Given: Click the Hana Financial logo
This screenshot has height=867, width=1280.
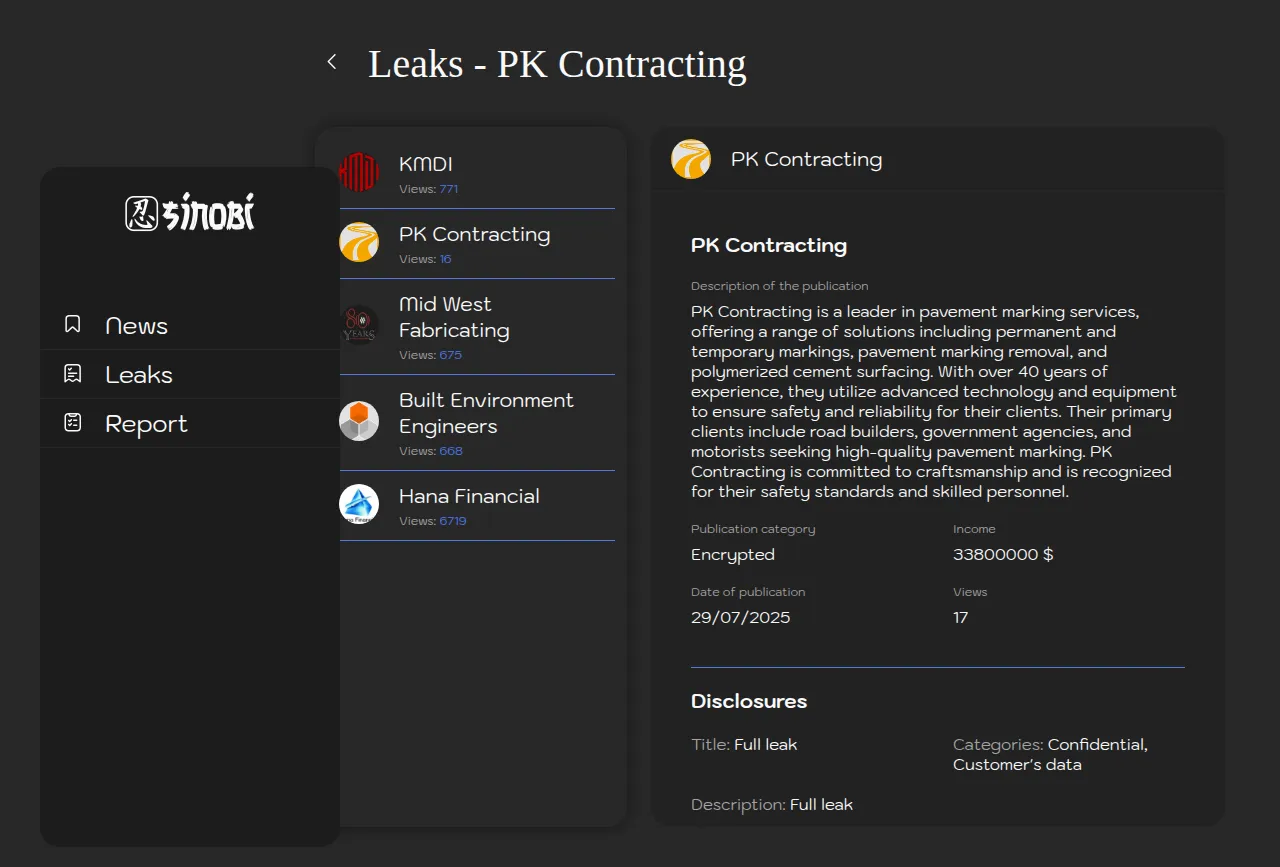Looking at the screenshot, I should coord(359,504).
